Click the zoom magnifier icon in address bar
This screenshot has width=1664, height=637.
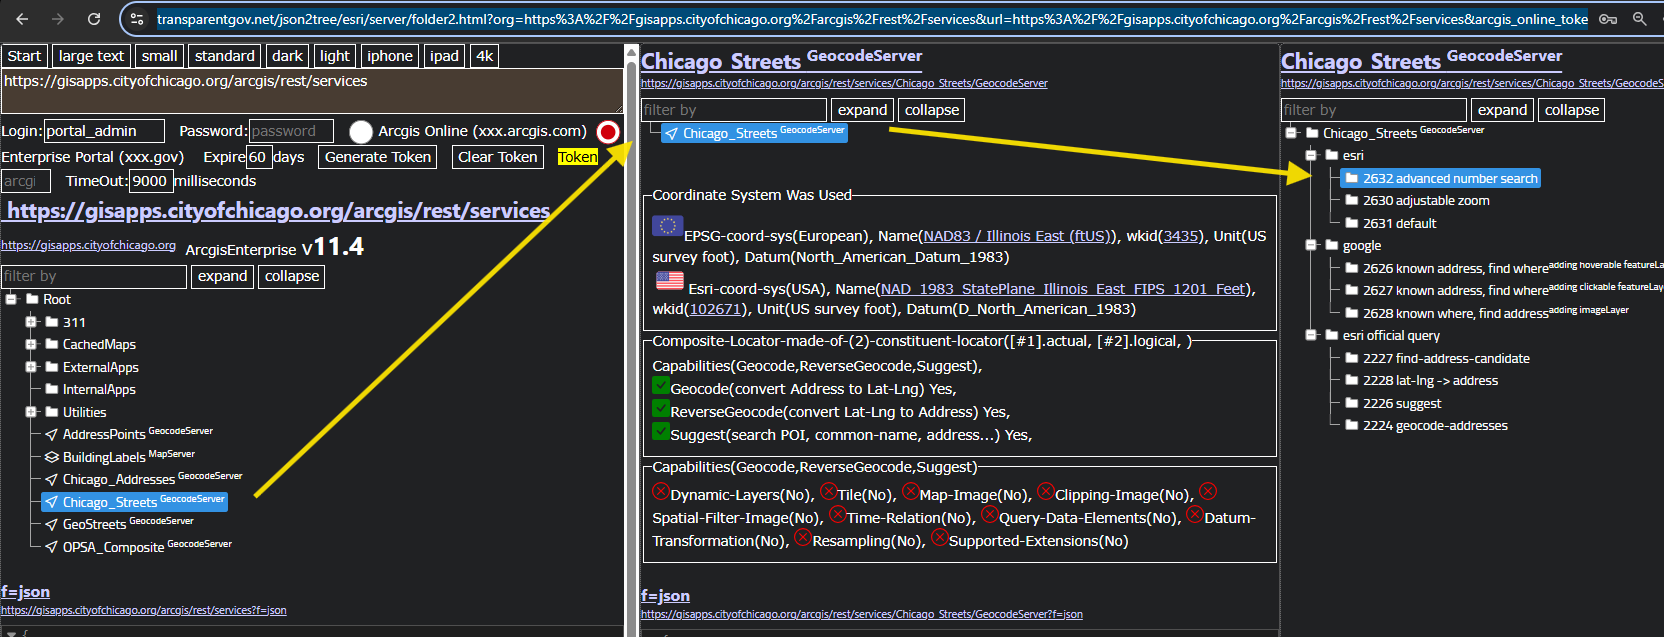point(1640,19)
